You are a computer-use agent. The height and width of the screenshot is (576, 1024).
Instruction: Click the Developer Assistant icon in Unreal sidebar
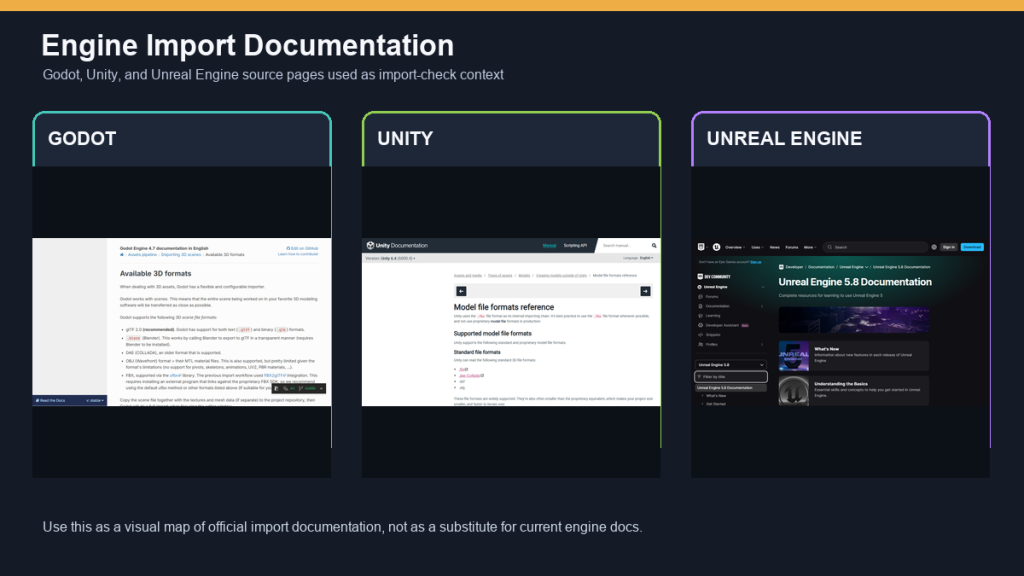[700, 325]
